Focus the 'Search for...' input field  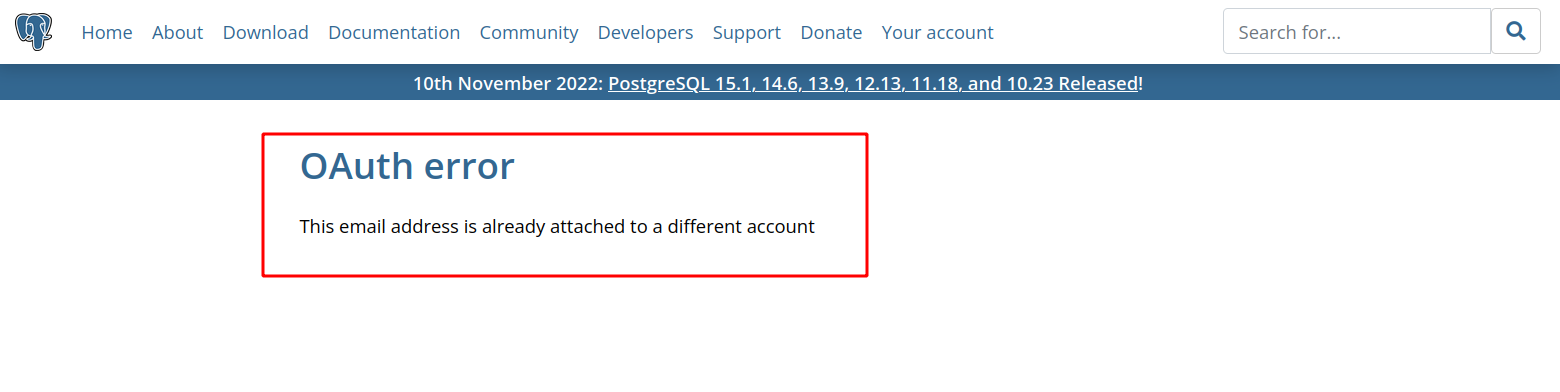click(1357, 31)
